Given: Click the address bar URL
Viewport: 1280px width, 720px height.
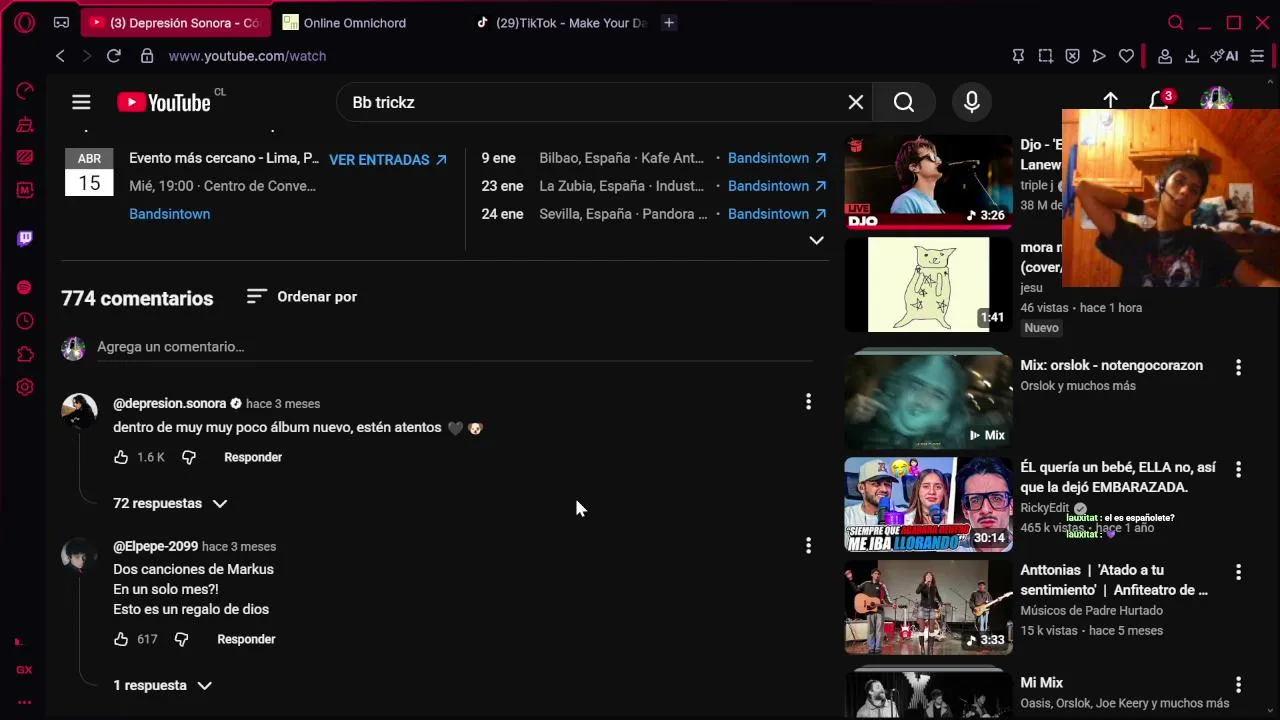Looking at the screenshot, I should click(x=247, y=56).
